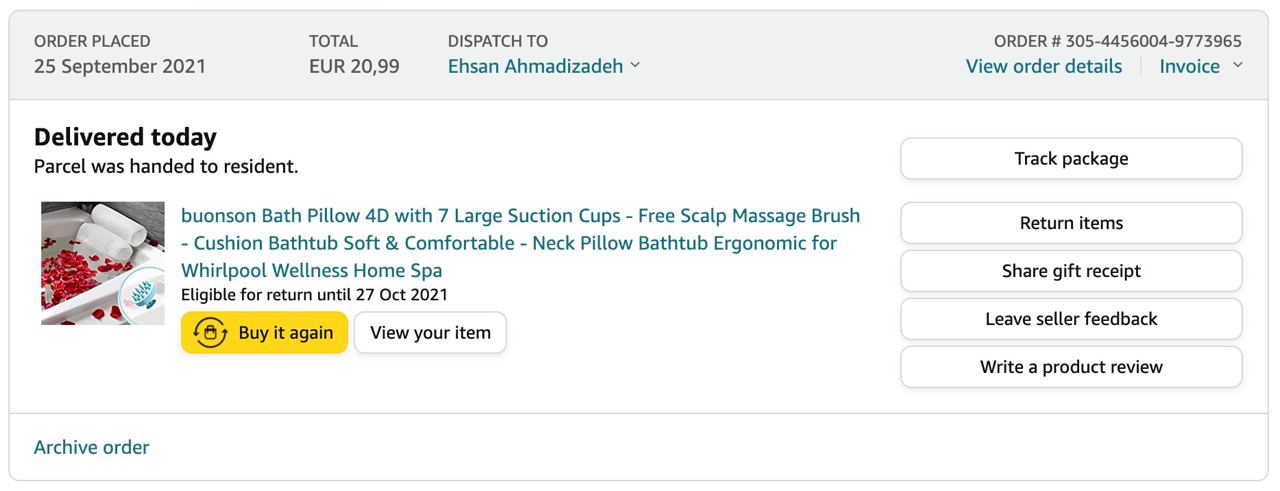Click the Delivered today status heading

[125, 137]
